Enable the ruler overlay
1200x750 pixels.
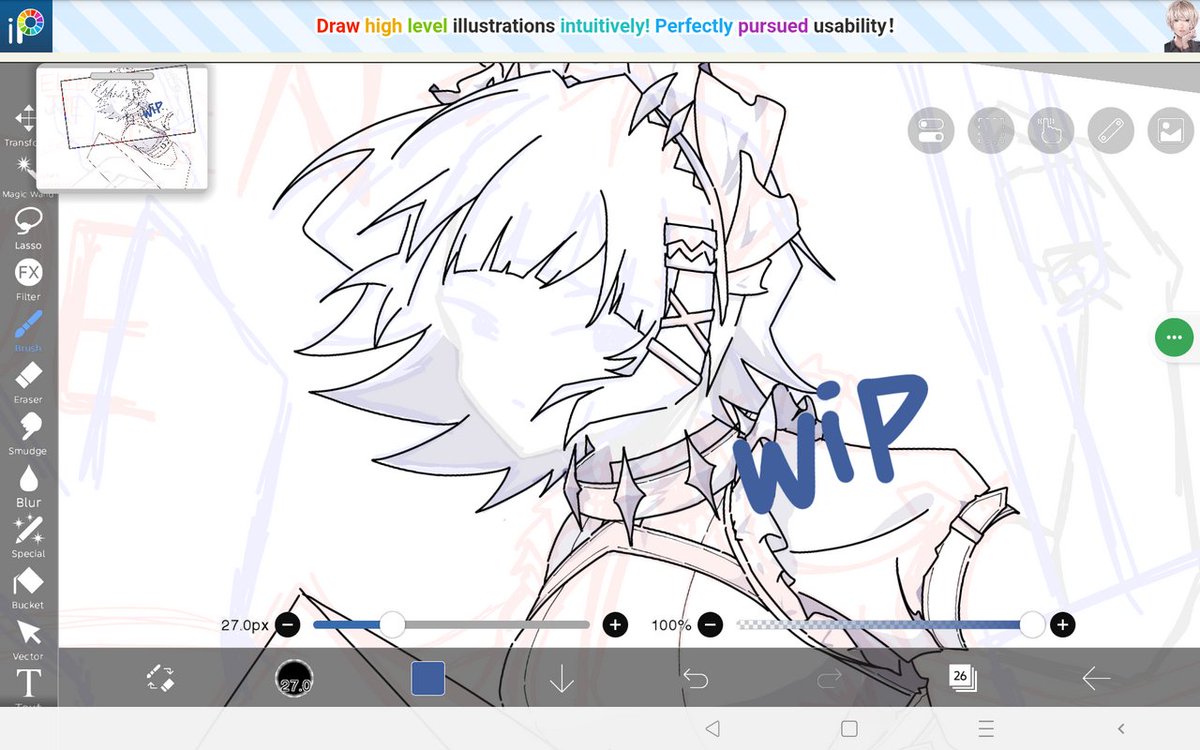[1110, 130]
